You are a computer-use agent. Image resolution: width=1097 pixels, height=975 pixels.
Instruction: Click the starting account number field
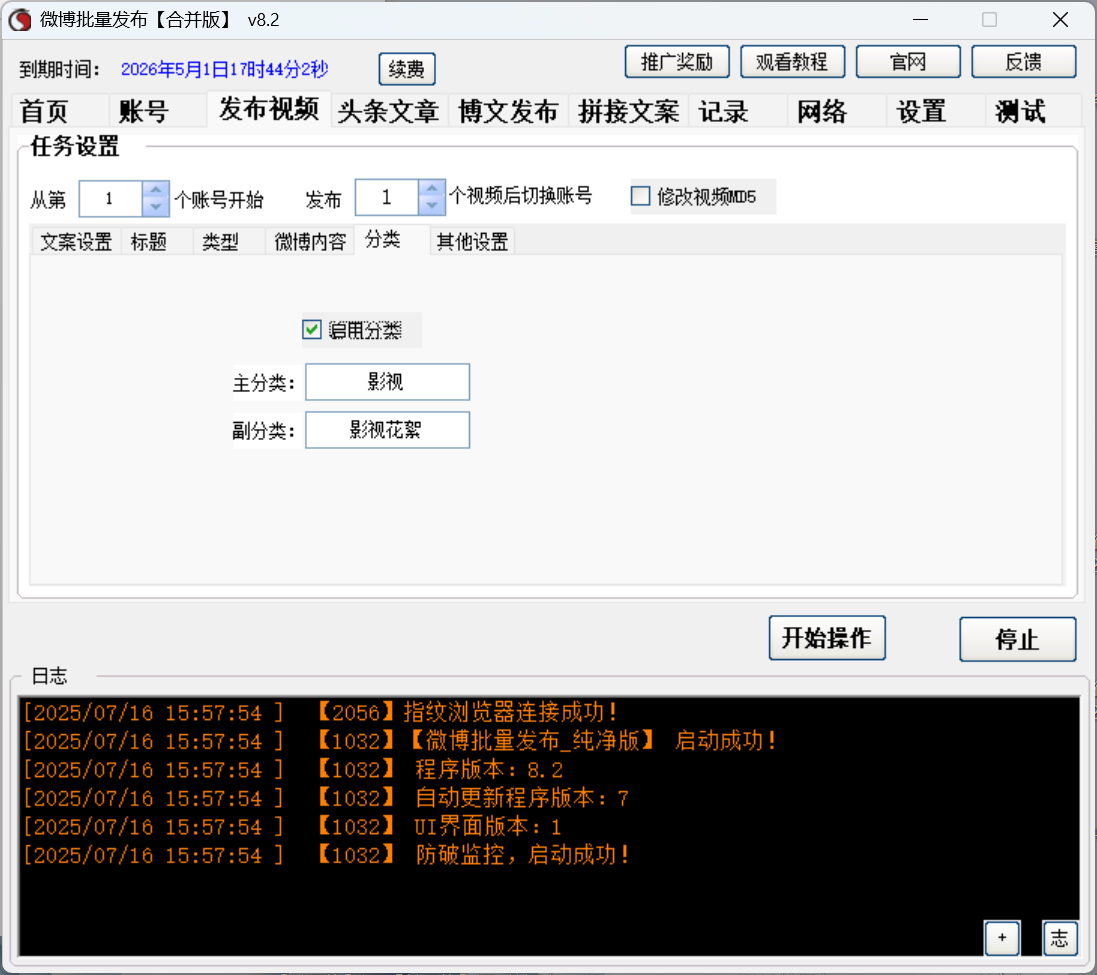111,199
